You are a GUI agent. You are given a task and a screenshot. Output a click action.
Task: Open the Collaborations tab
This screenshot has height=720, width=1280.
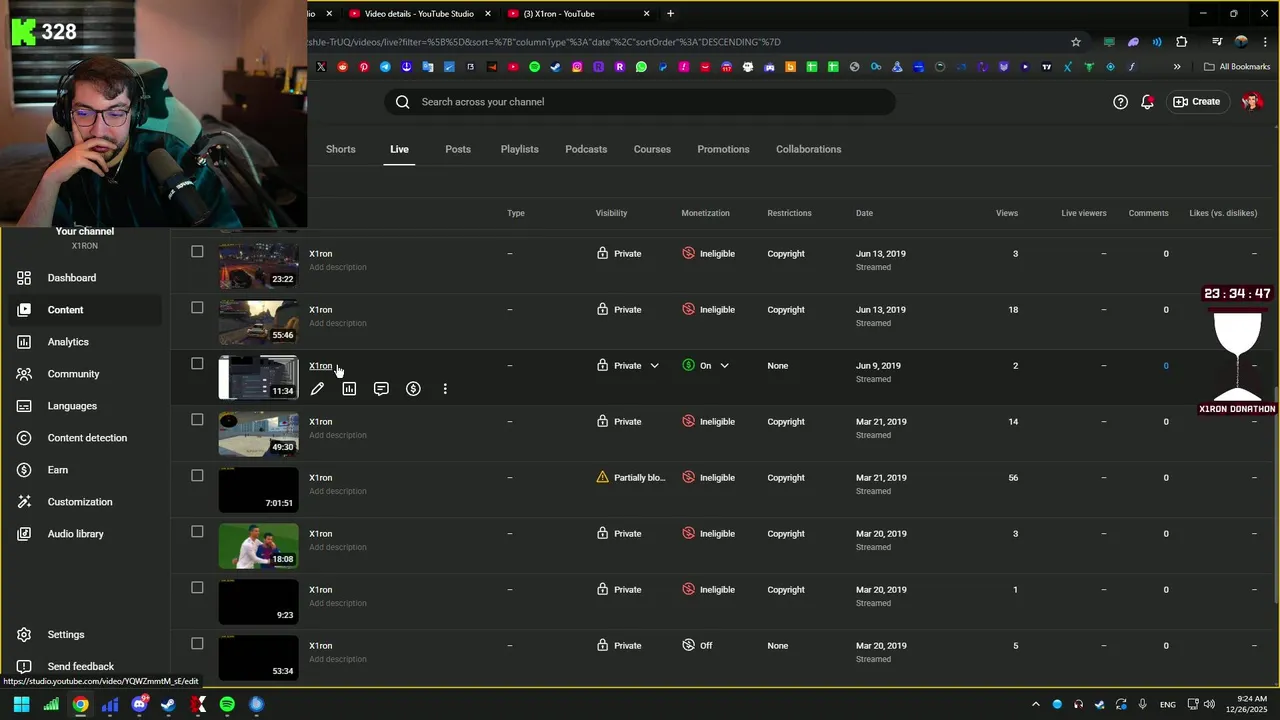coord(808,149)
